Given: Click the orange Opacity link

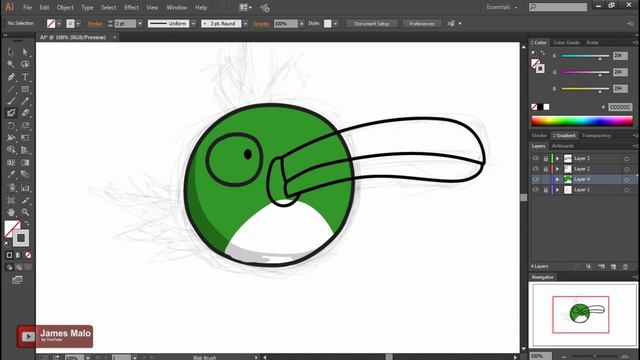Looking at the screenshot, I should pos(261,24).
